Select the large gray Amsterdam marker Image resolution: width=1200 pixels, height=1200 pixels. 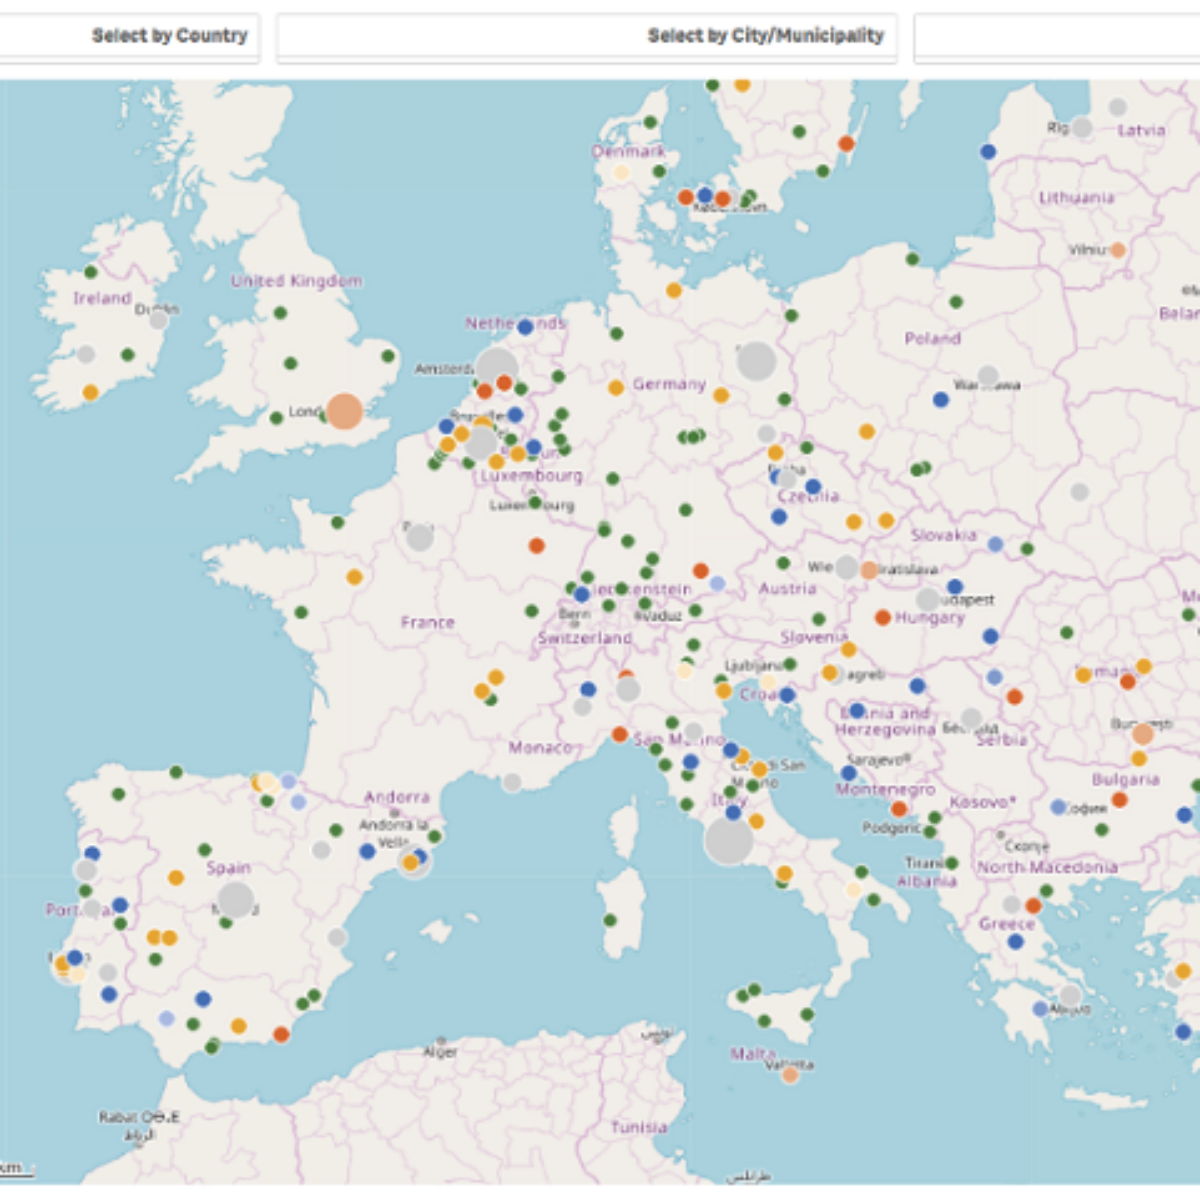[496, 368]
